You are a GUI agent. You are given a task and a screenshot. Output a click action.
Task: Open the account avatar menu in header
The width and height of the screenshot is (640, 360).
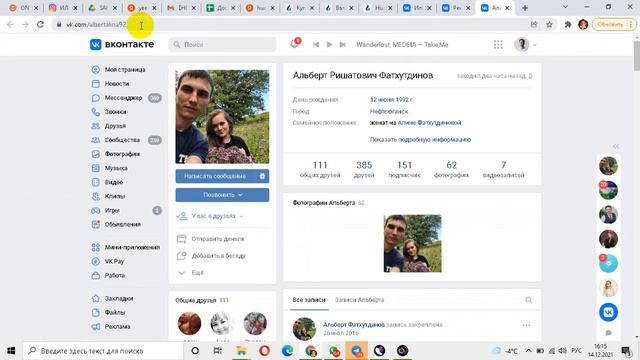coord(525,44)
